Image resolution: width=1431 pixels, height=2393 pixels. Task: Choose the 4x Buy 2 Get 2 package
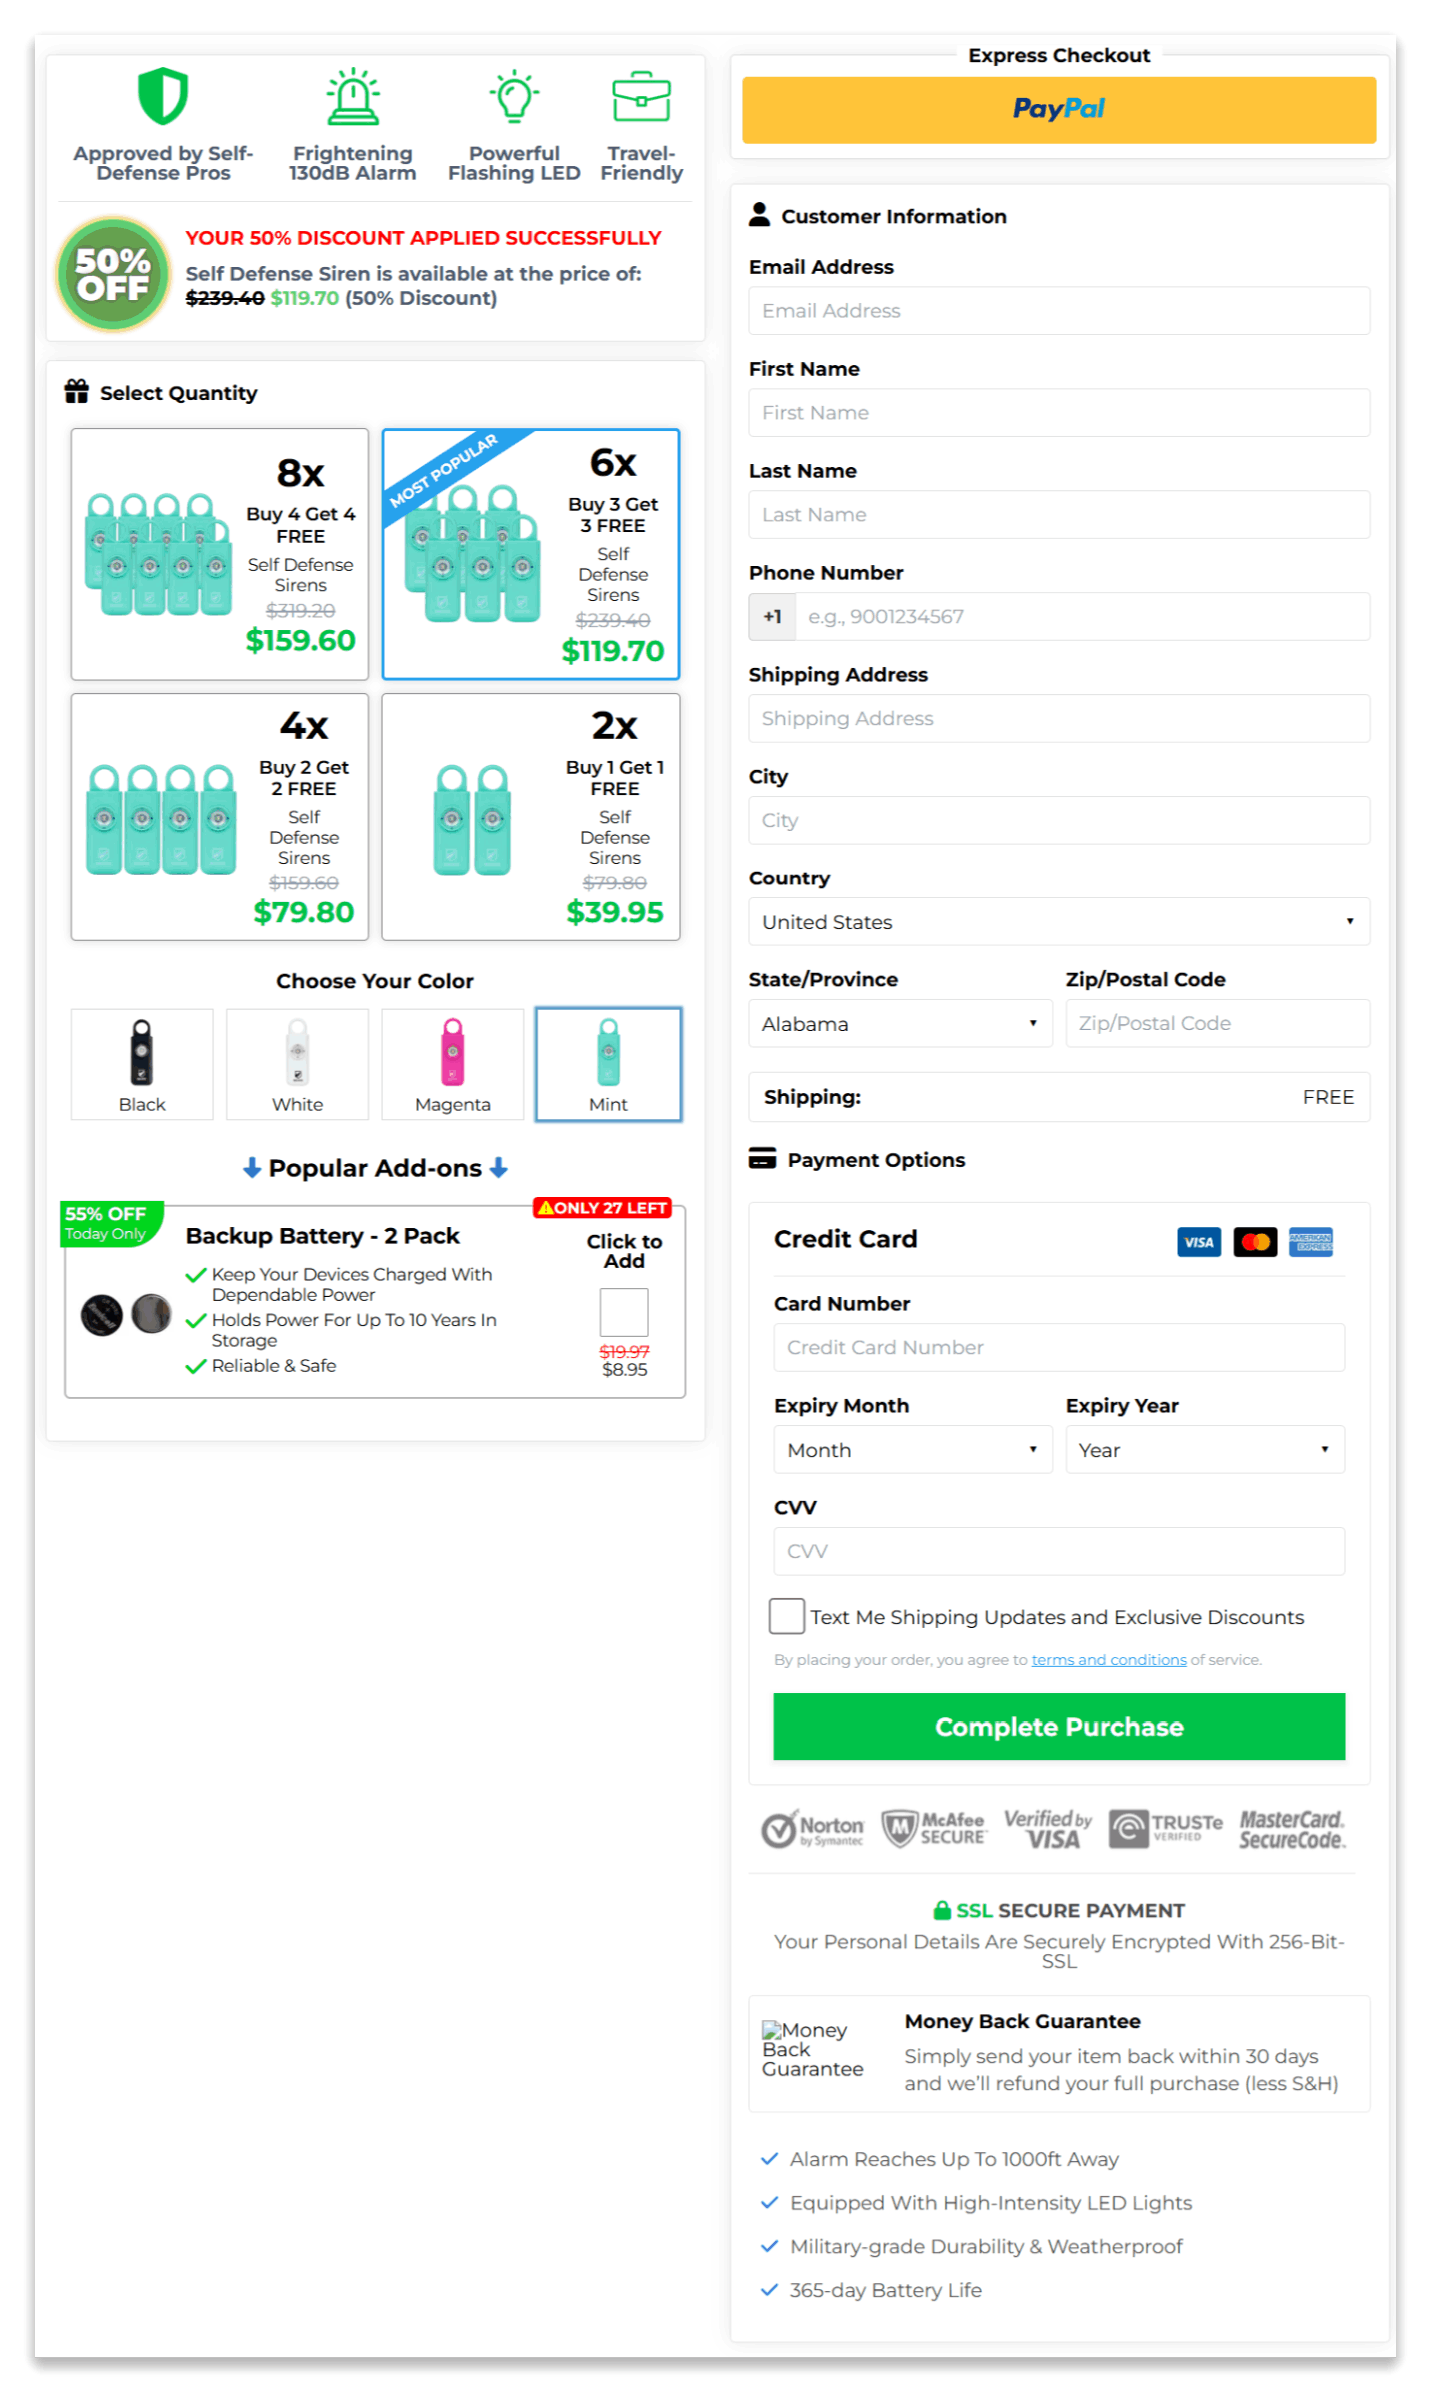coord(219,816)
